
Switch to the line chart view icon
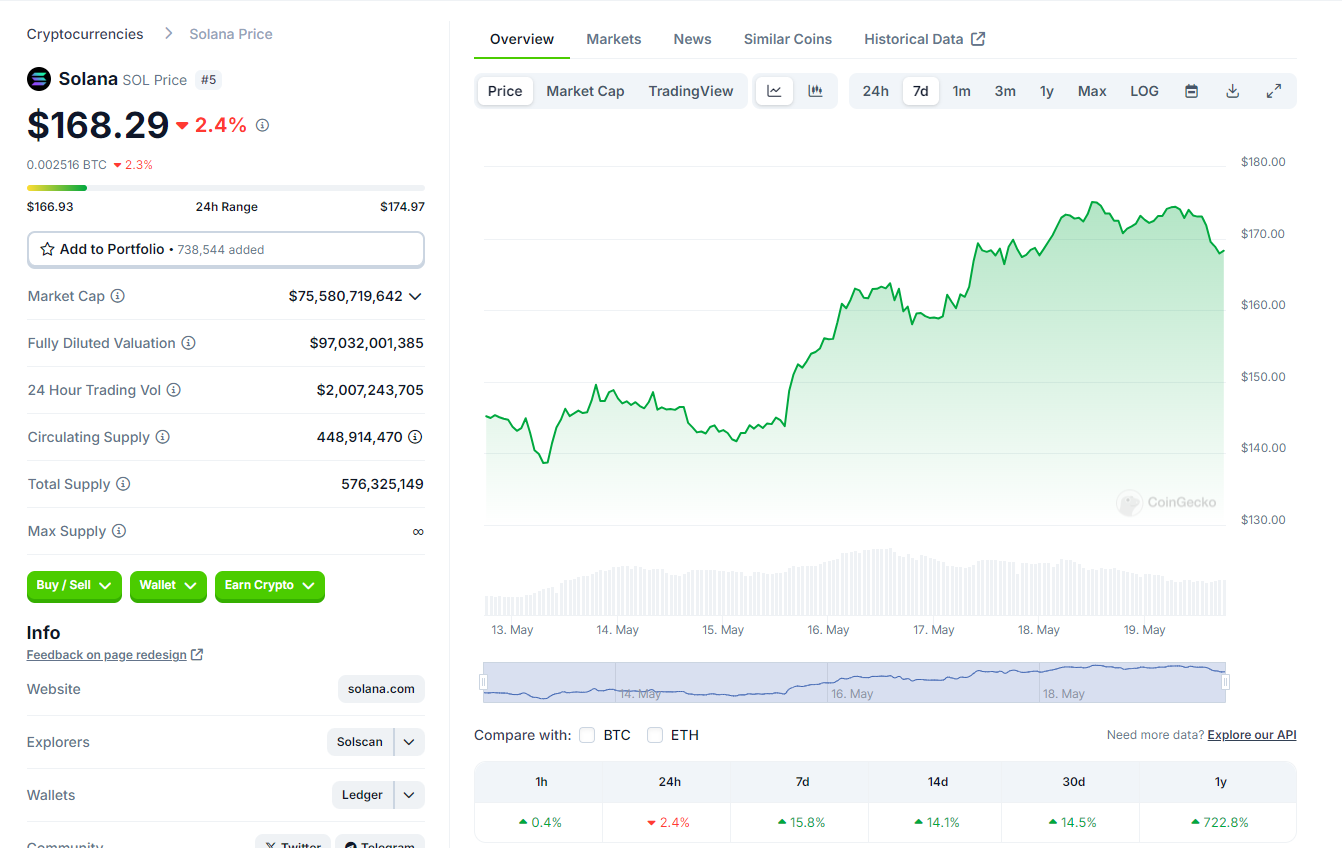774,91
